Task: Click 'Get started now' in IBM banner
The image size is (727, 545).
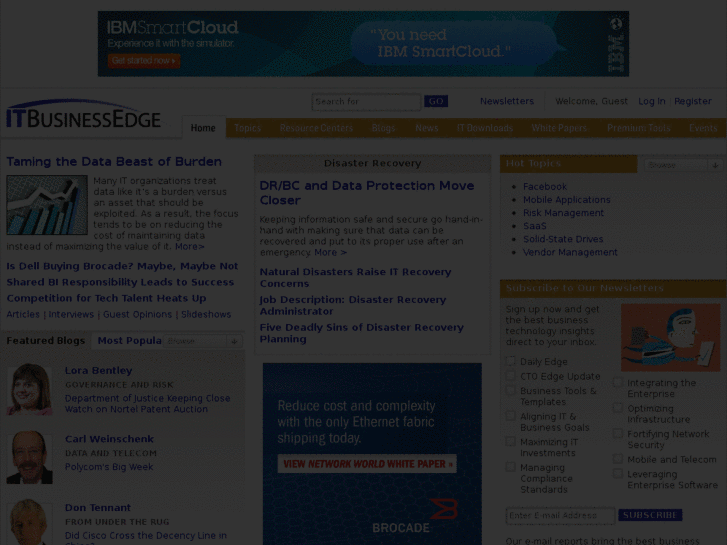Action: (x=144, y=61)
